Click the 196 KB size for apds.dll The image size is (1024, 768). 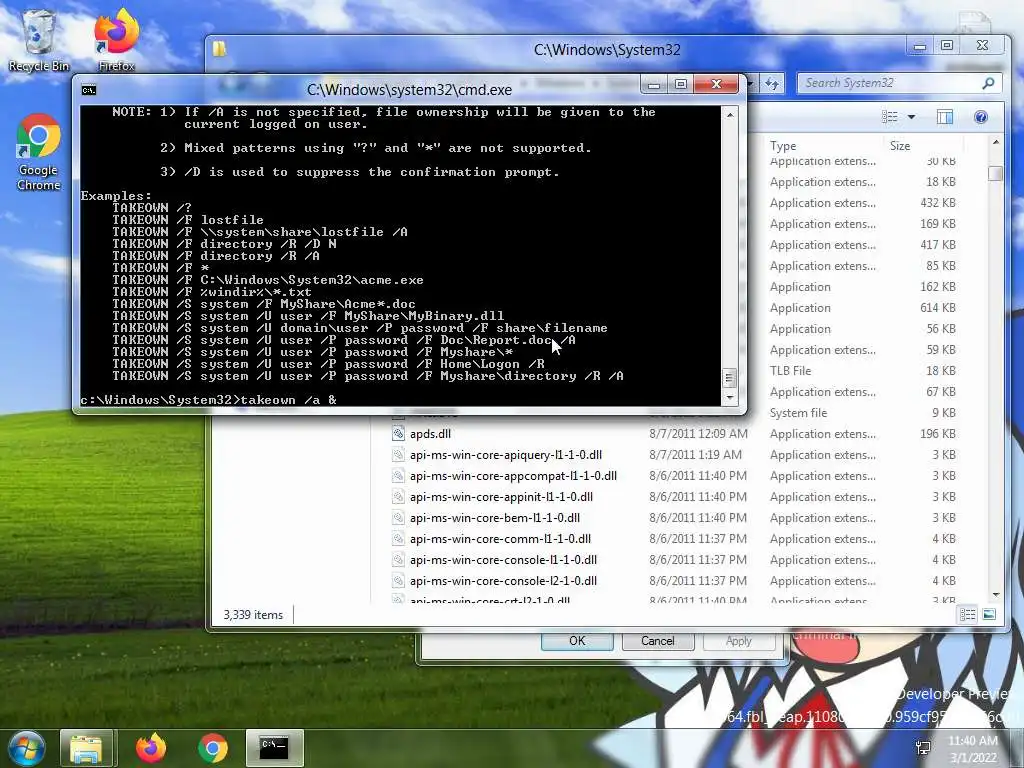(938, 434)
